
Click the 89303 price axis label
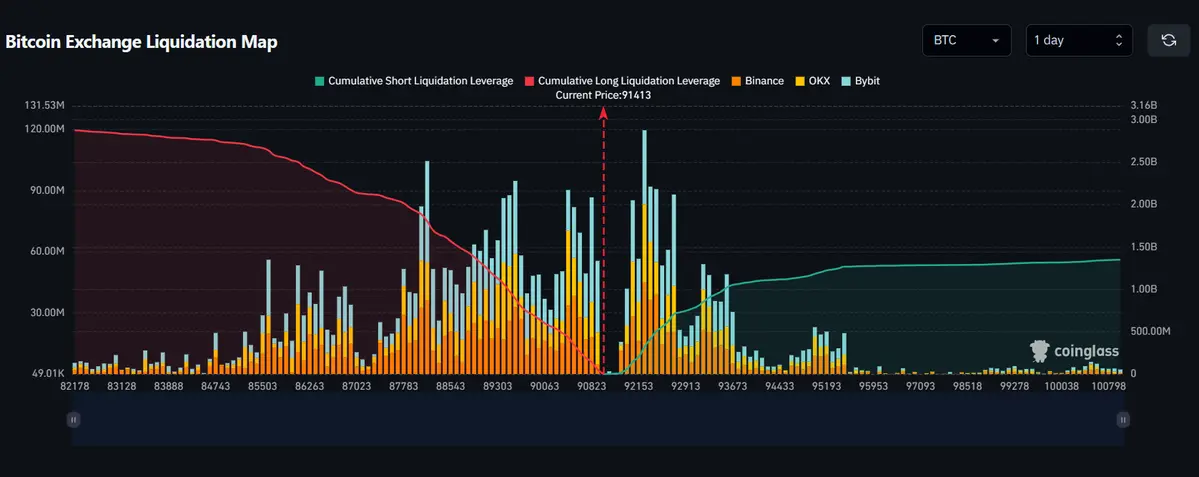click(x=498, y=387)
